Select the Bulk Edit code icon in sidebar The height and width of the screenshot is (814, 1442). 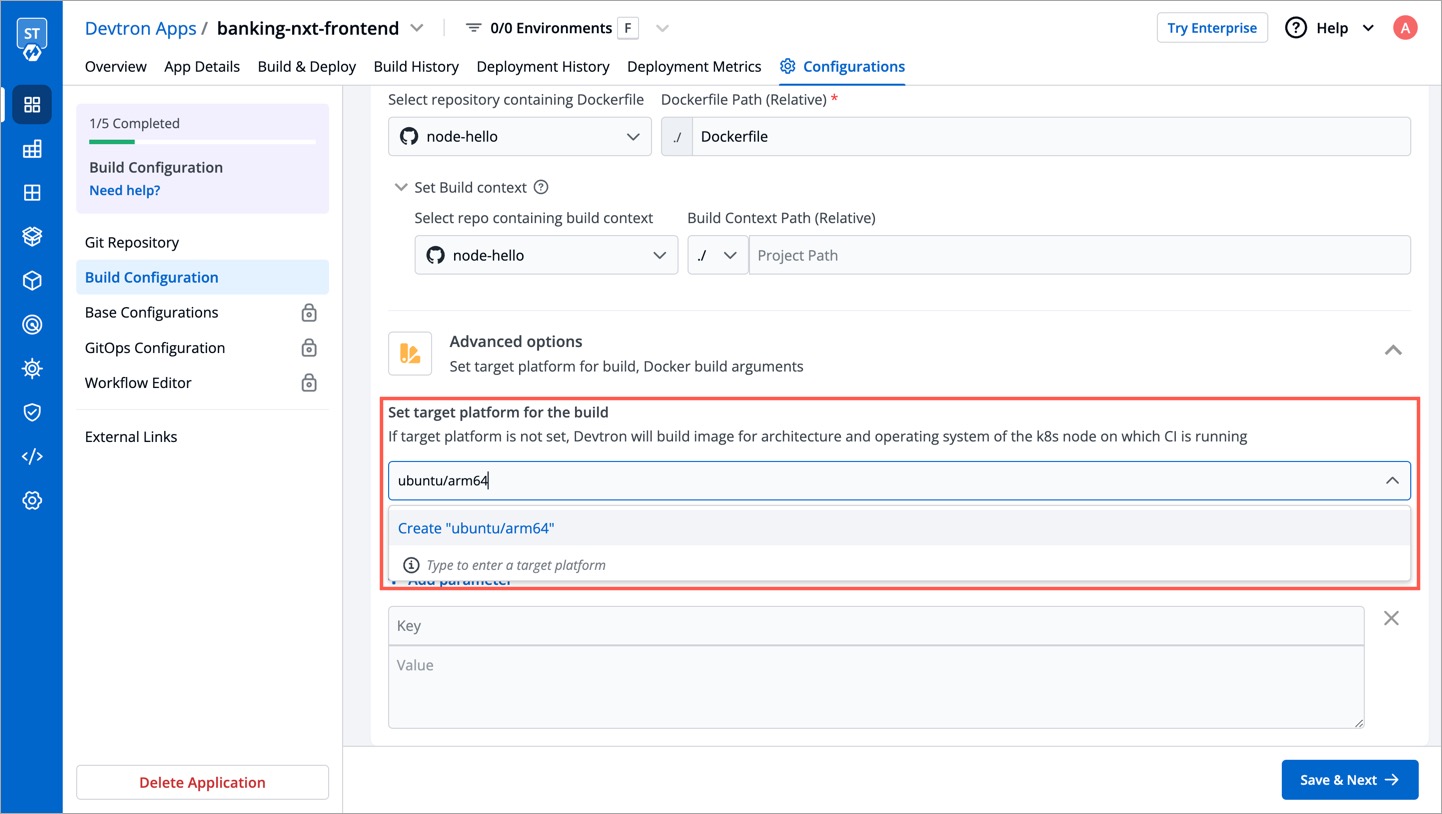click(x=32, y=456)
